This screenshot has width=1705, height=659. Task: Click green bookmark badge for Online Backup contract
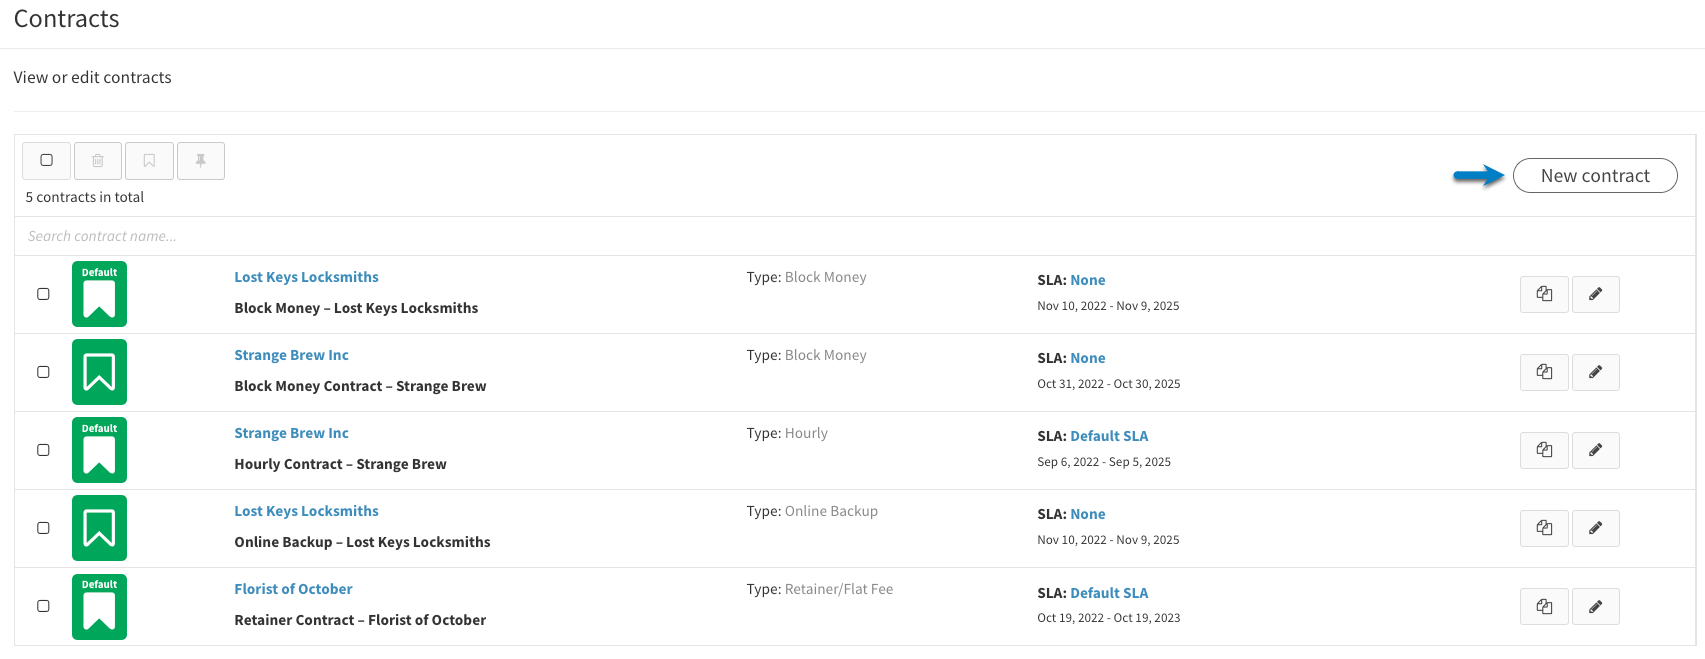pos(99,528)
